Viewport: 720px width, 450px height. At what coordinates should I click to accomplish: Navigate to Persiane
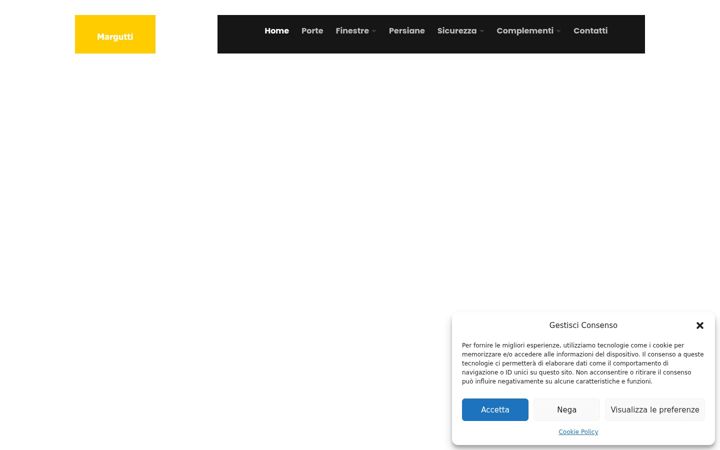407,31
